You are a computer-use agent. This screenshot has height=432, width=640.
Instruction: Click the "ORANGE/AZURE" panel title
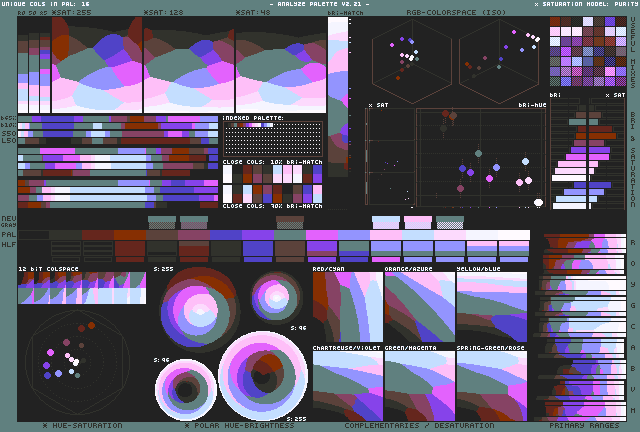click(x=409, y=269)
